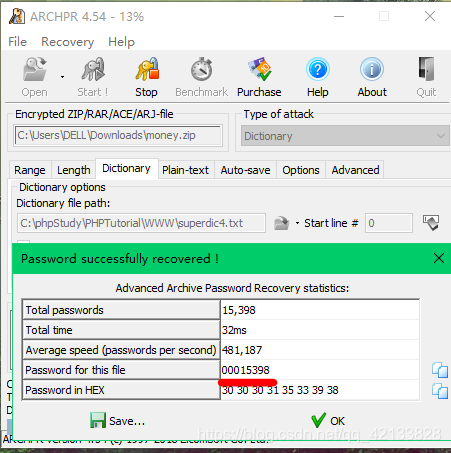Open the About info icon
Screen dimensions: 451x453
[x=372, y=69]
